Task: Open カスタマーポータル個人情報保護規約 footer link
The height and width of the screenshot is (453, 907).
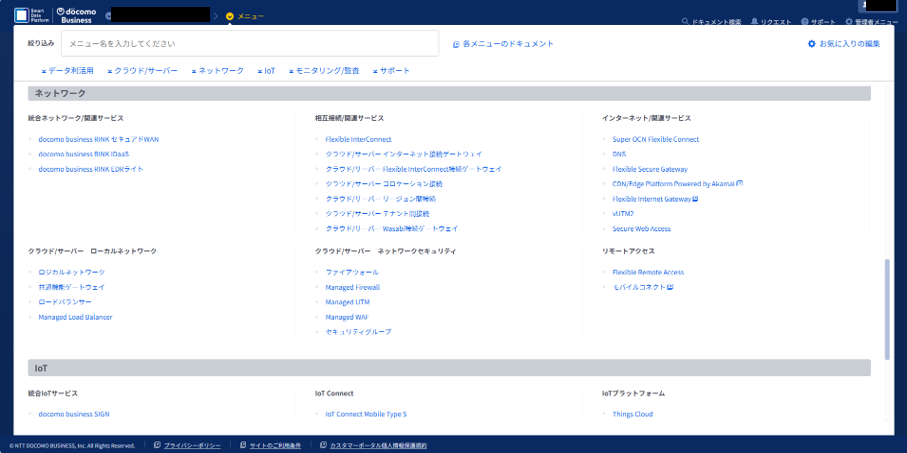Action: [x=378, y=445]
